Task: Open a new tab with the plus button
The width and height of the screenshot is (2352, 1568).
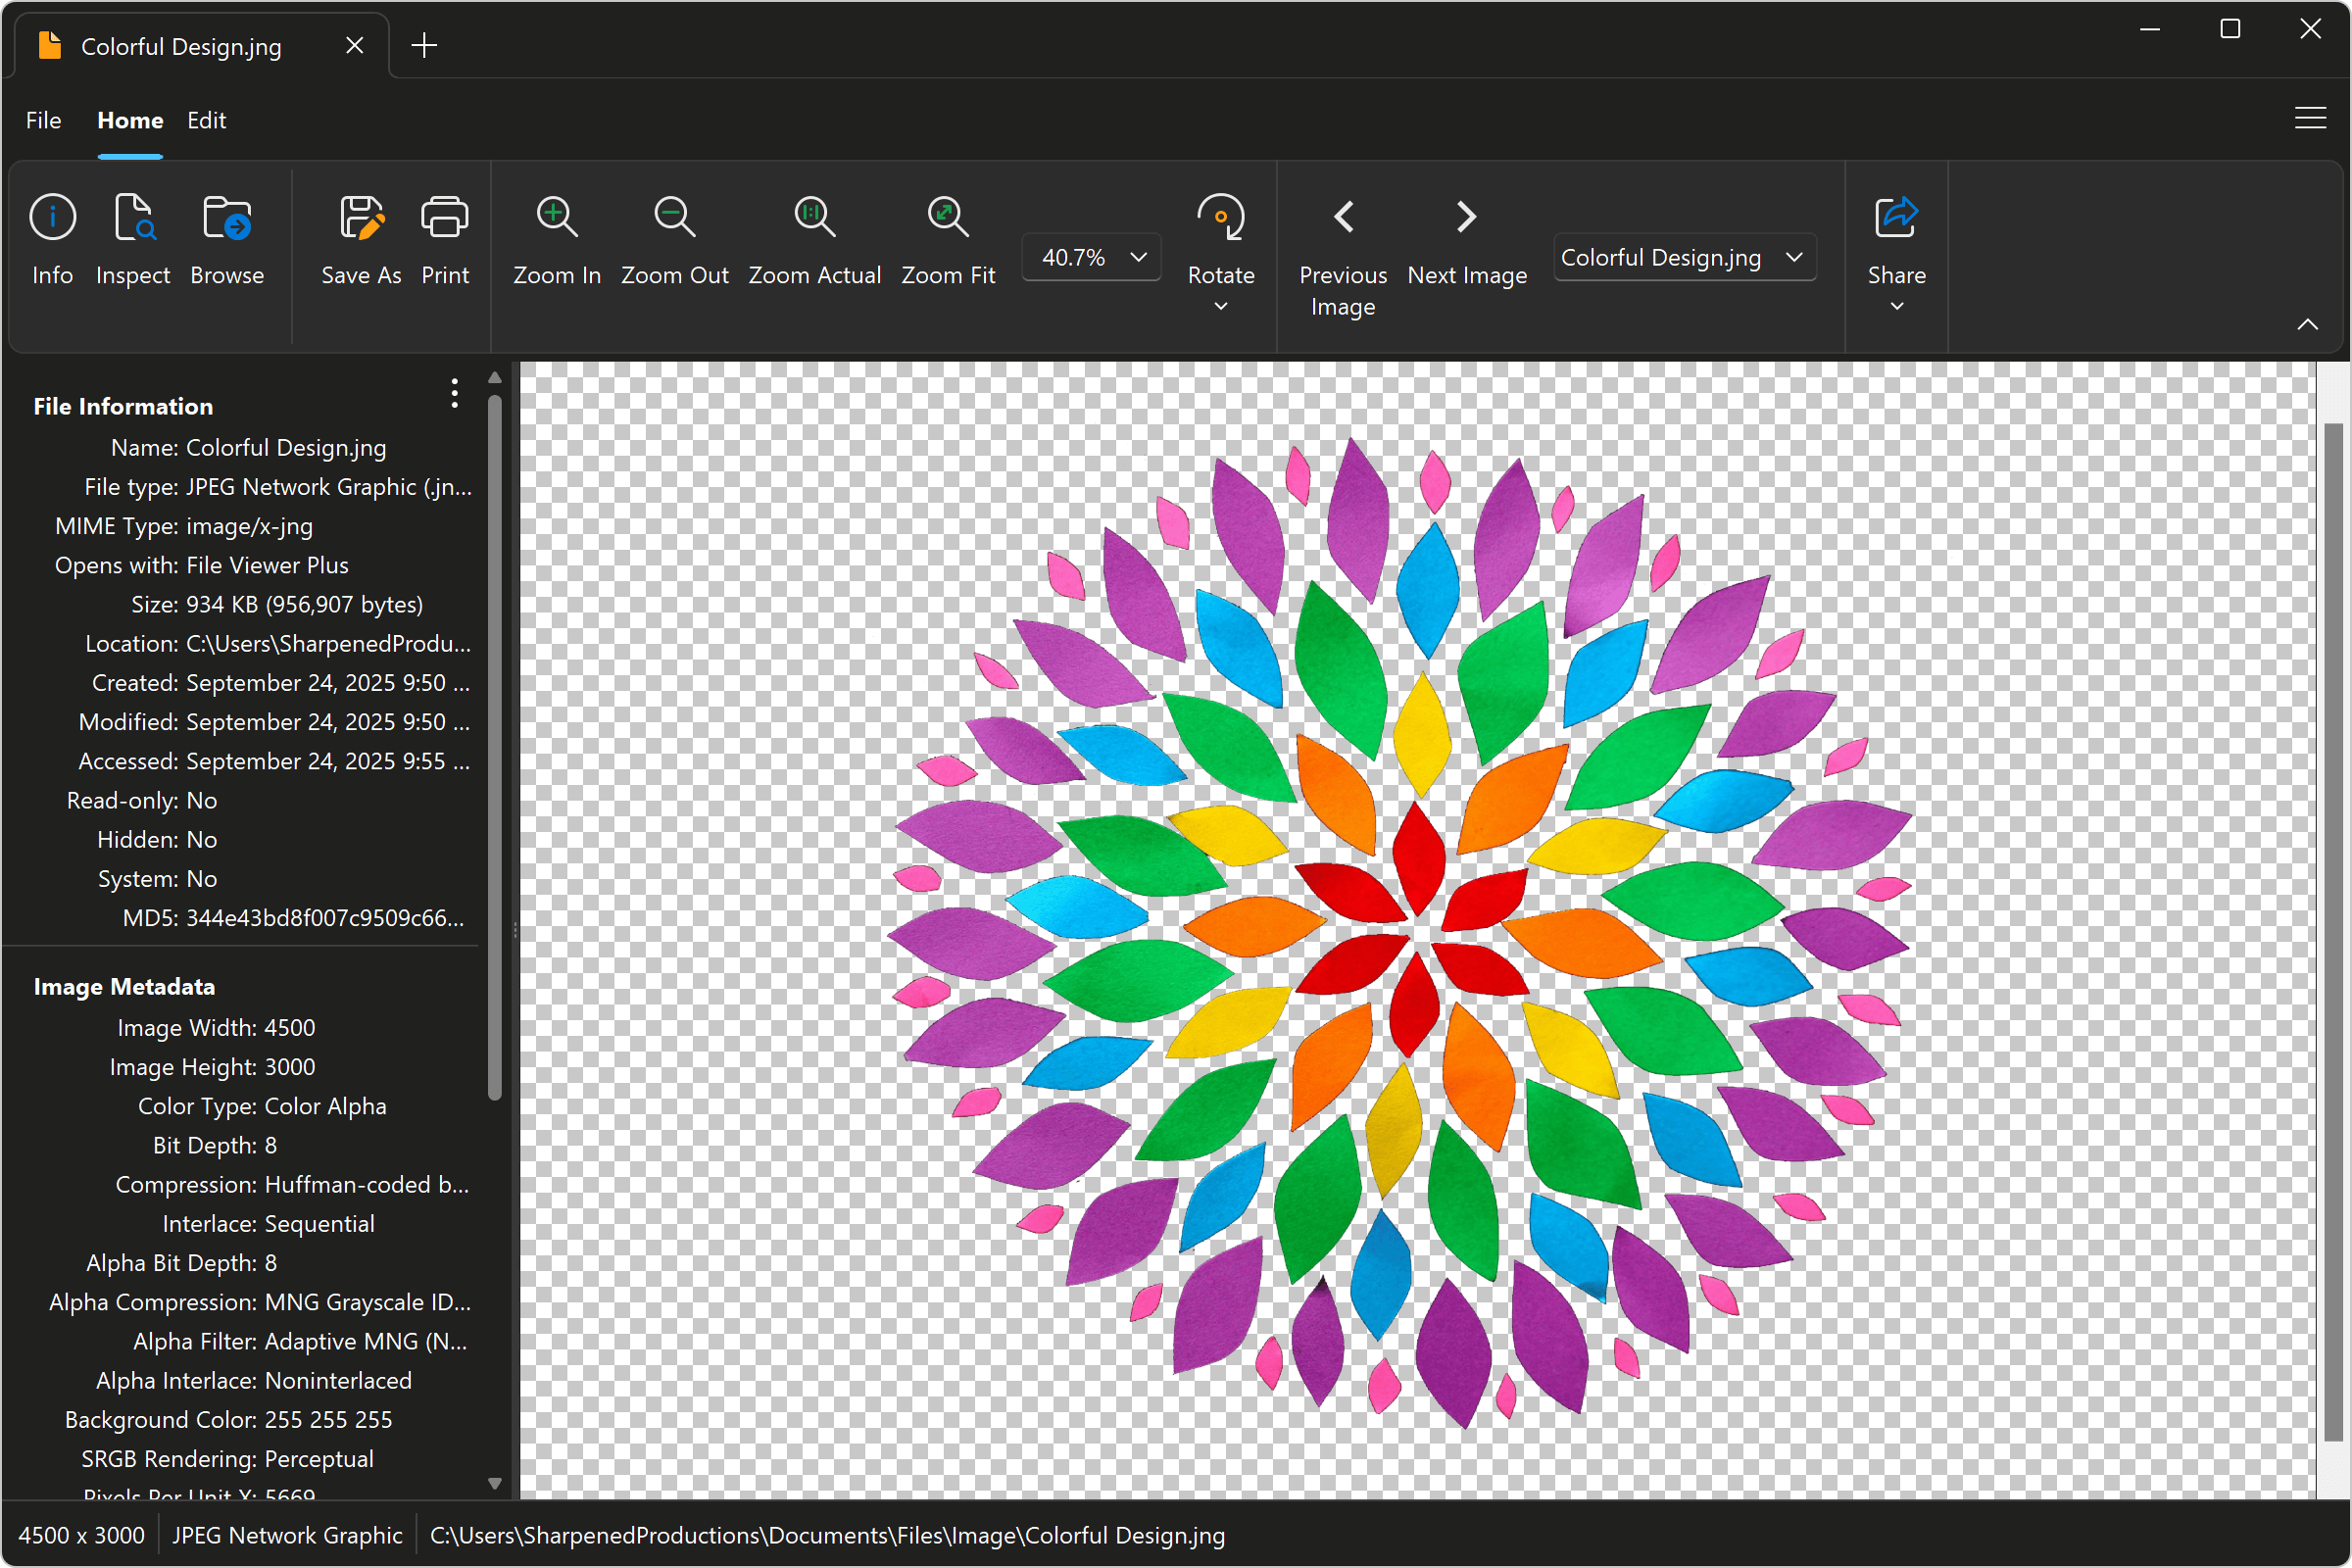Action: pos(424,44)
